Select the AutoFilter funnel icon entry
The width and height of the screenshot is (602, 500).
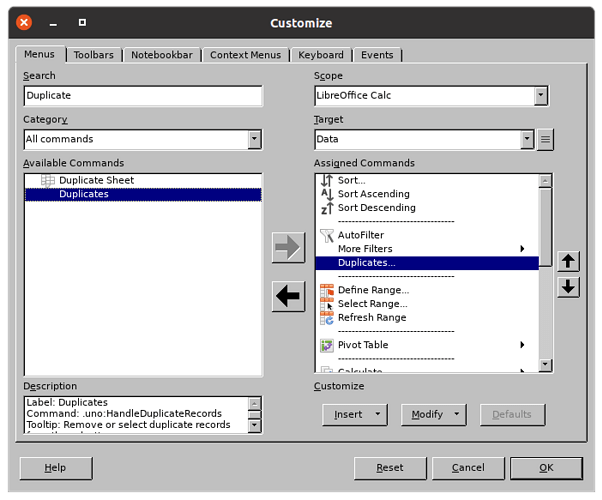tap(326, 235)
